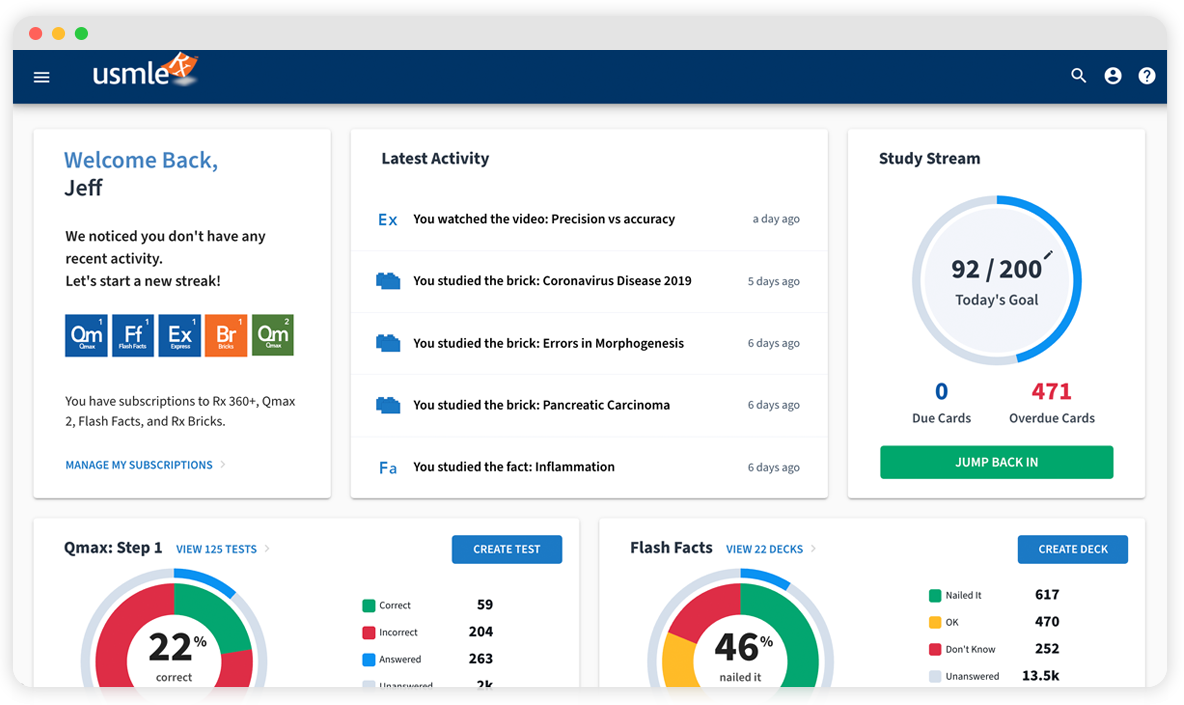This screenshot has width=1184, height=705.
Task: Click the 92 / 200 Today's Goal progress ring
Action: click(x=997, y=281)
